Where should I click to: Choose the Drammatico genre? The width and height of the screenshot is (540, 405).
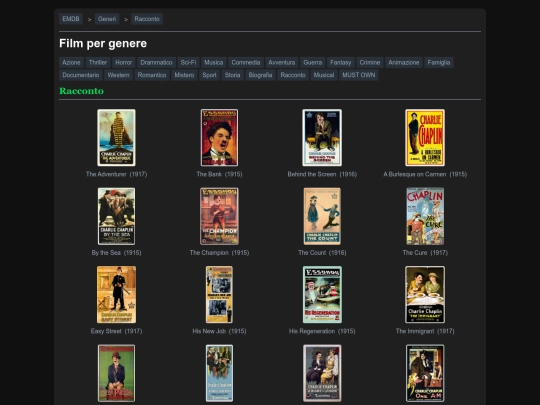click(156, 62)
